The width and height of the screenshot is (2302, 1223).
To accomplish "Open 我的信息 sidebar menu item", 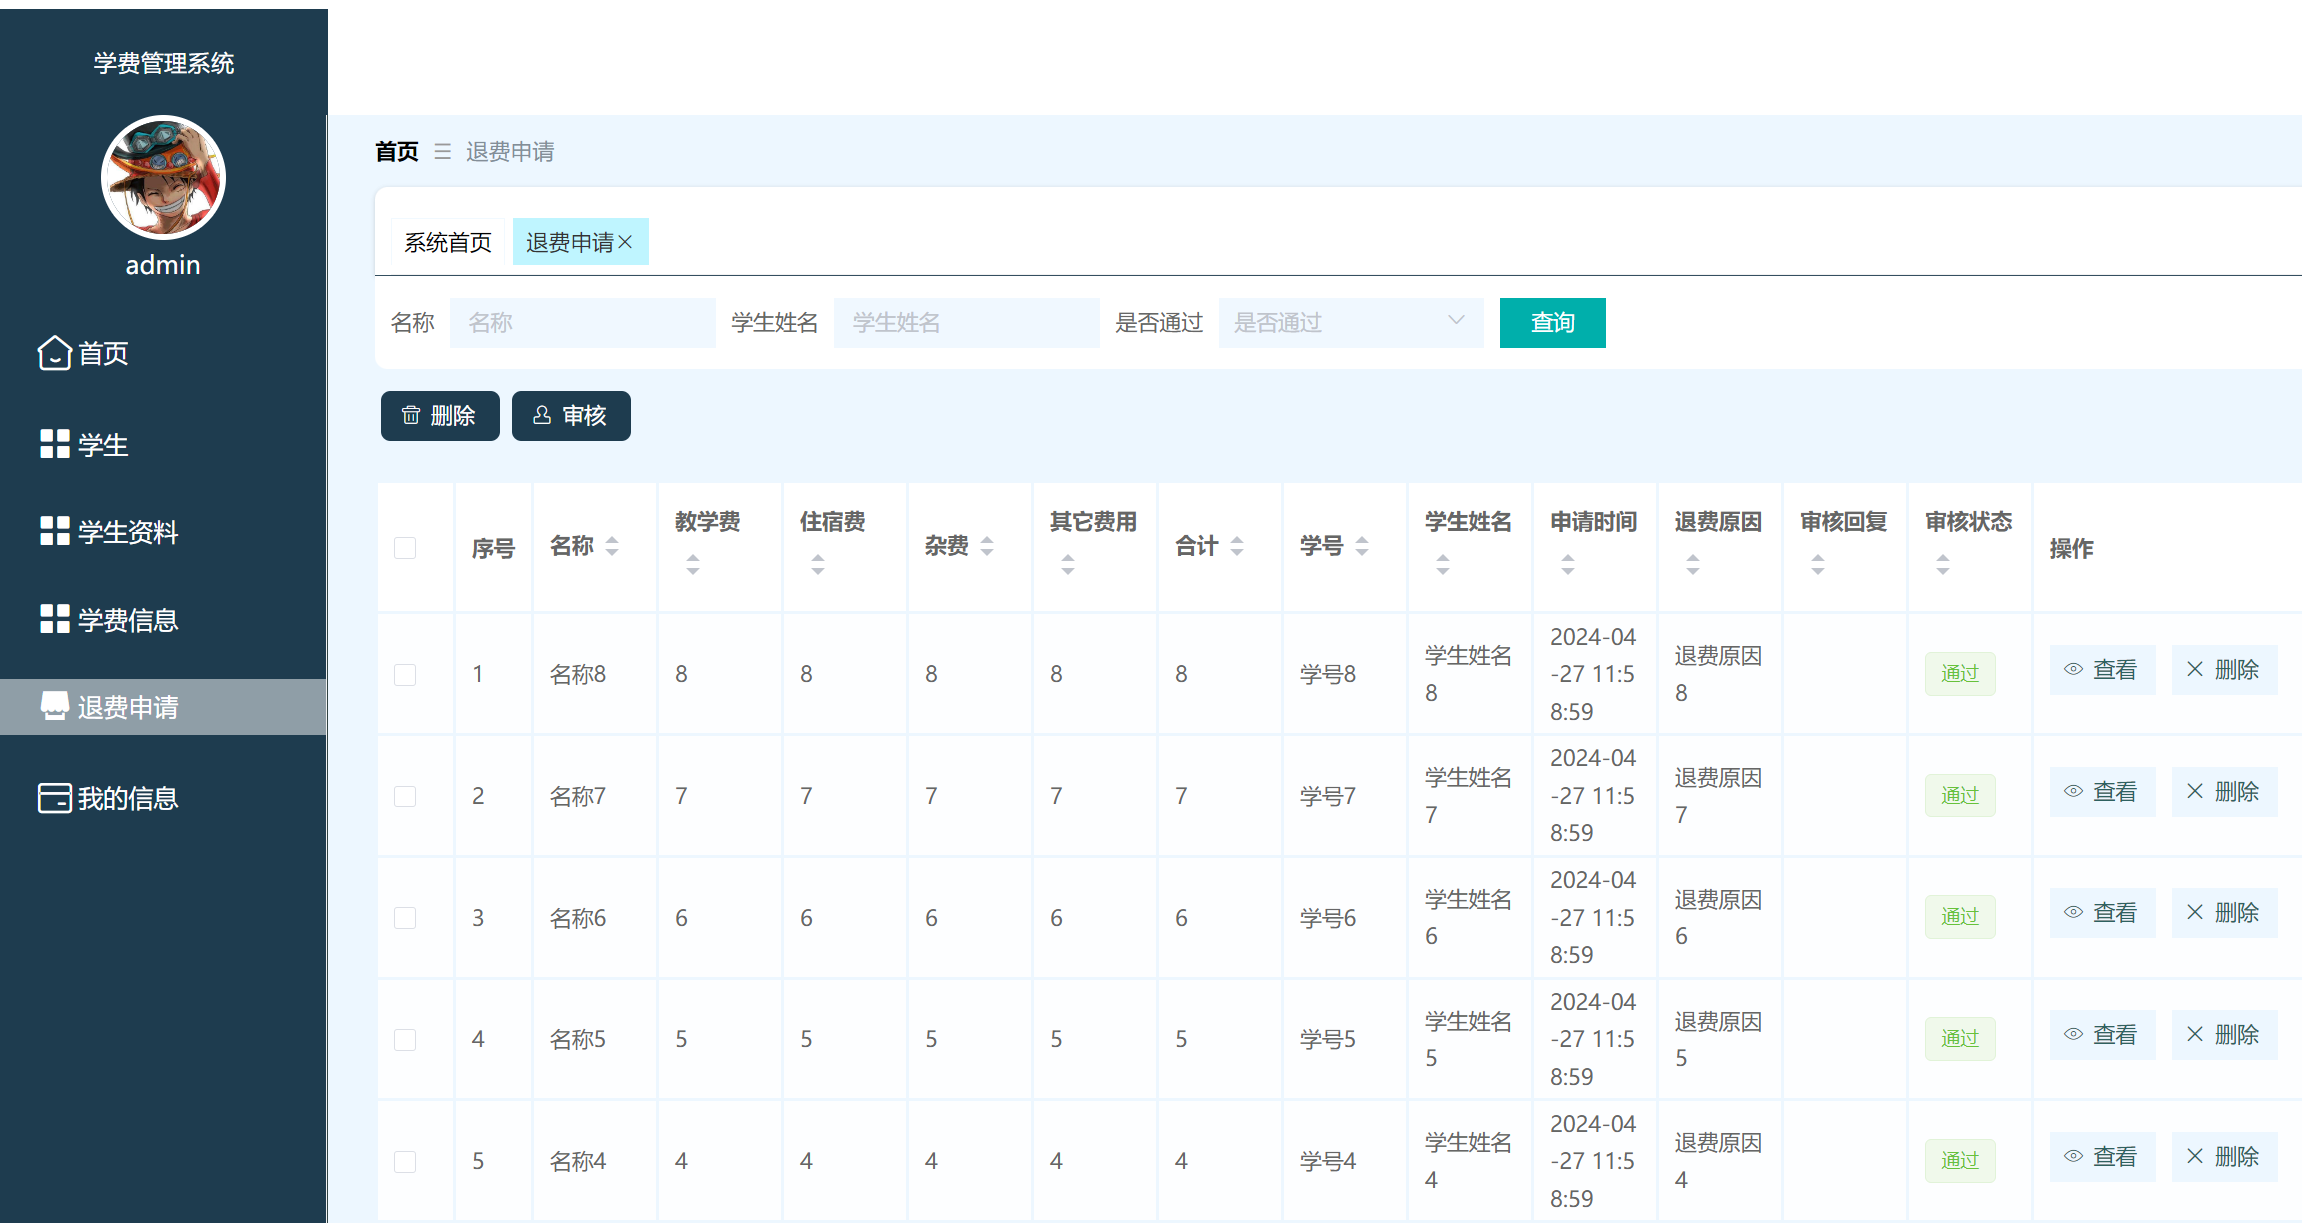I will coord(163,798).
